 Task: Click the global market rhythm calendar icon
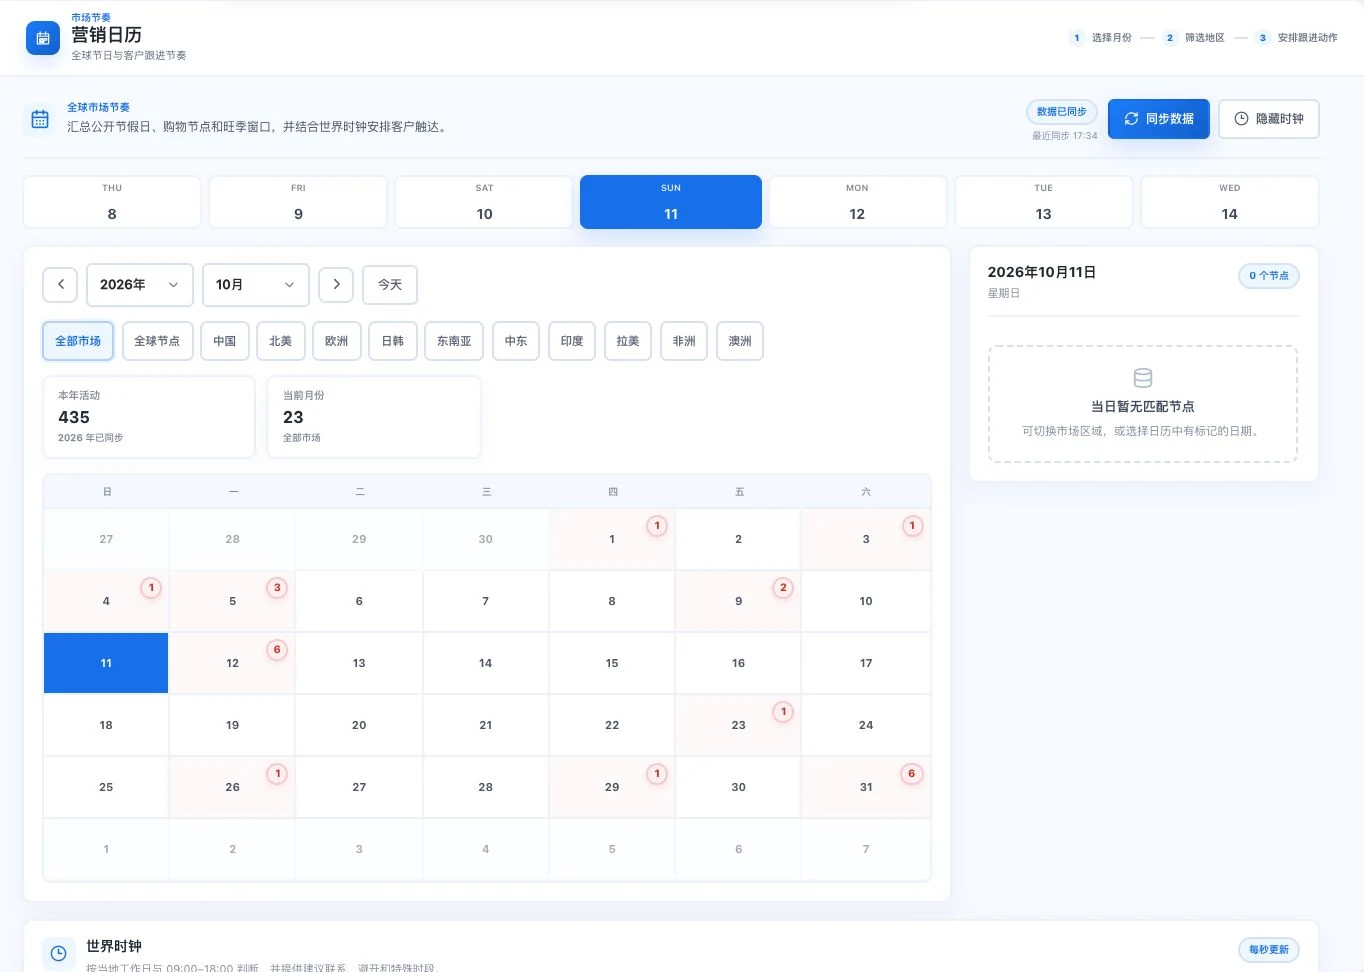click(x=40, y=119)
